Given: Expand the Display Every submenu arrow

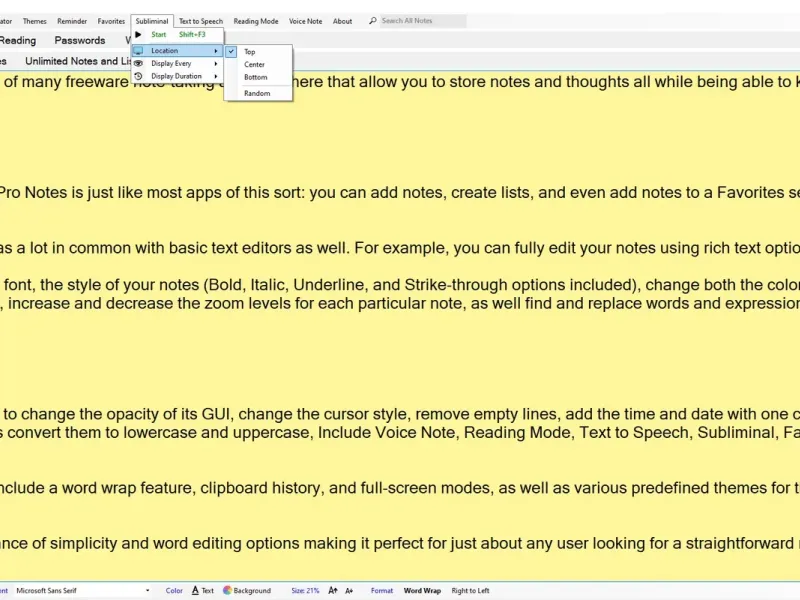Looking at the screenshot, I should (x=216, y=63).
